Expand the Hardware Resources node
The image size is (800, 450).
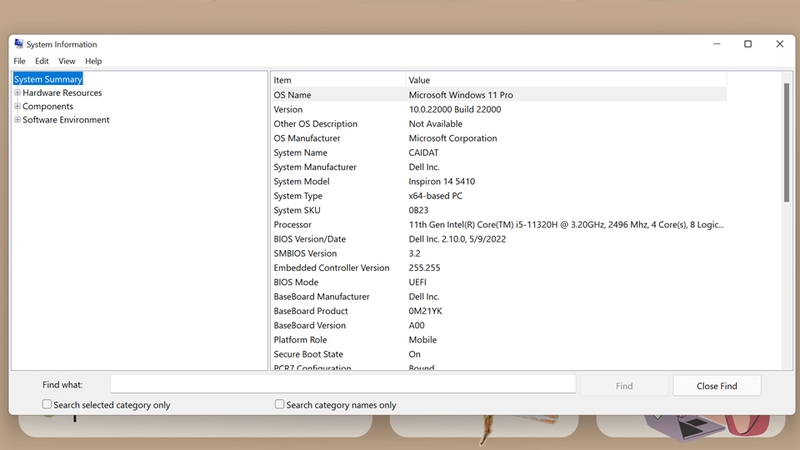pyautogui.click(x=17, y=93)
